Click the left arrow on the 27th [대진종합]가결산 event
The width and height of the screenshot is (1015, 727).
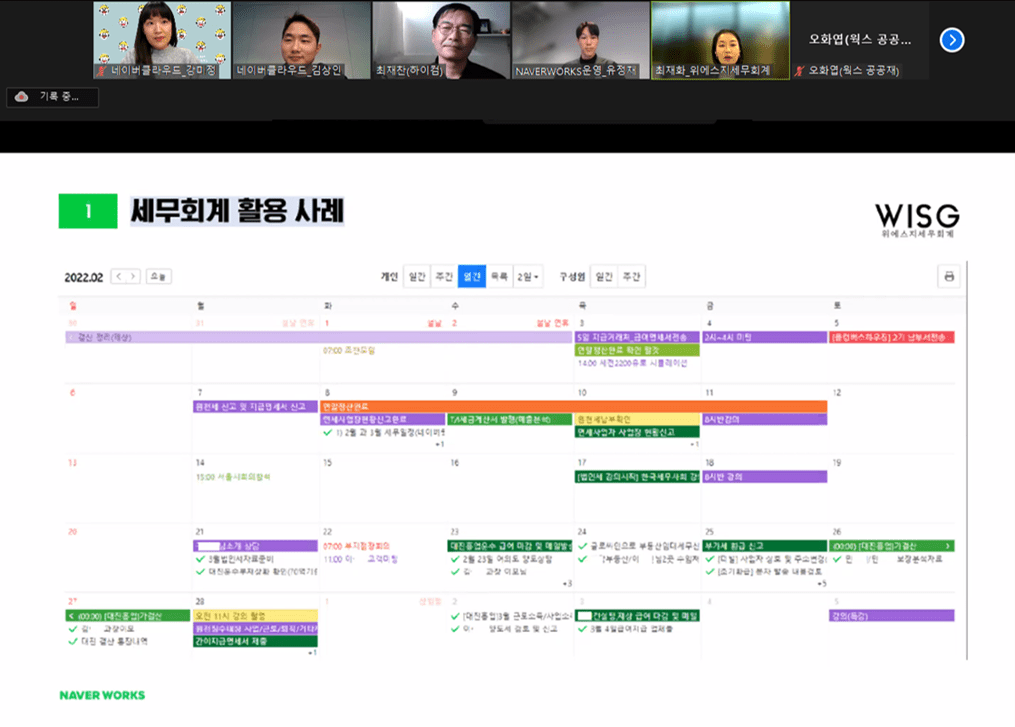click(71, 616)
